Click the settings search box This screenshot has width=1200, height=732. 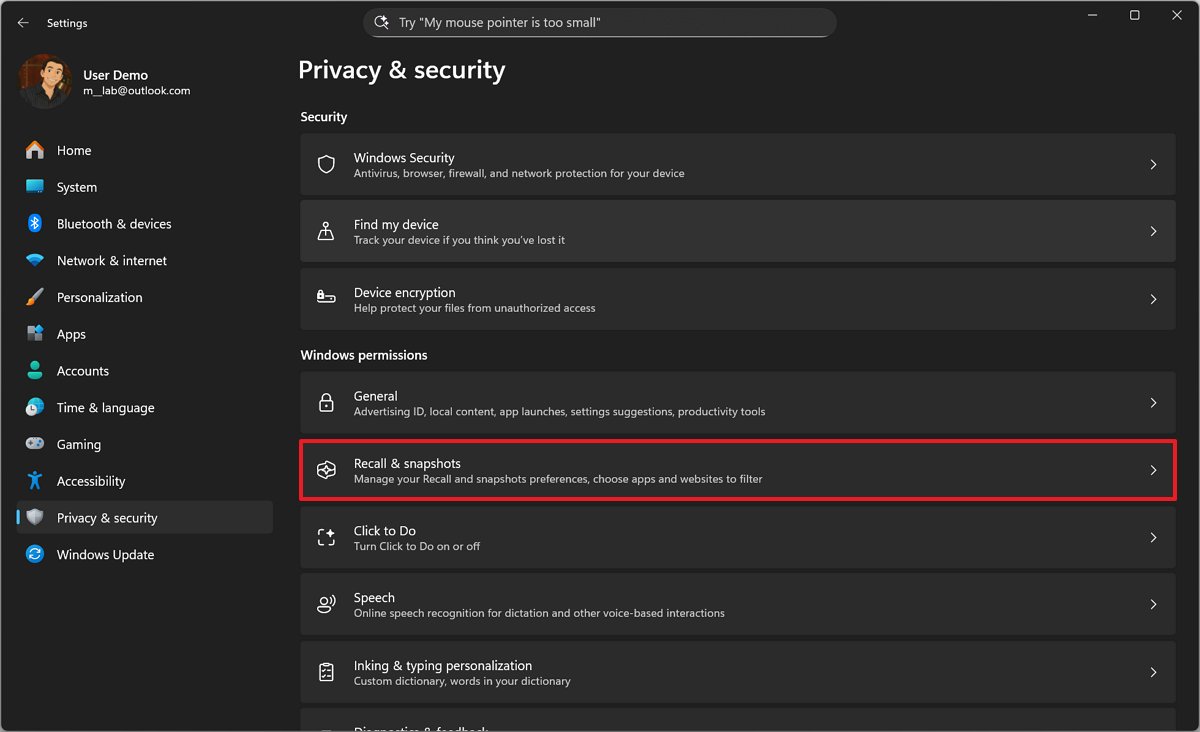(600, 22)
